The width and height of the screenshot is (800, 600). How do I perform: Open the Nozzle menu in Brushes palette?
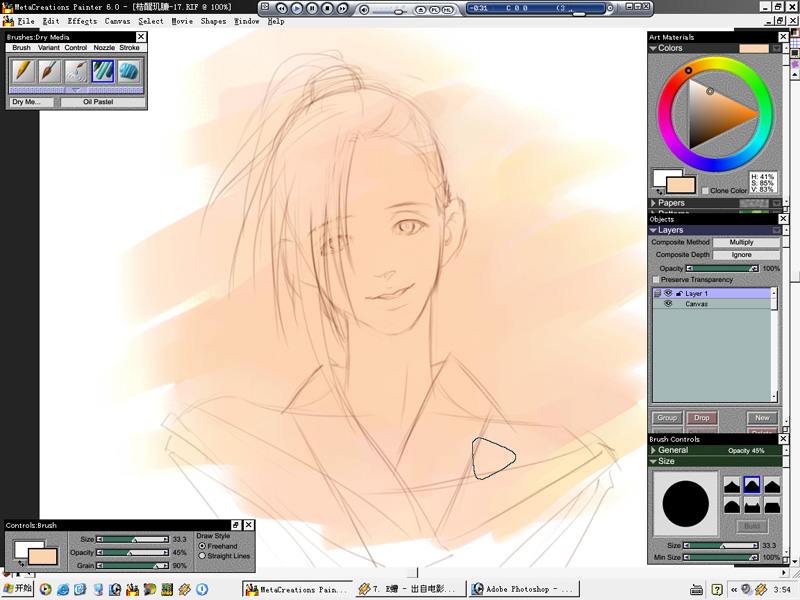click(104, 47)
